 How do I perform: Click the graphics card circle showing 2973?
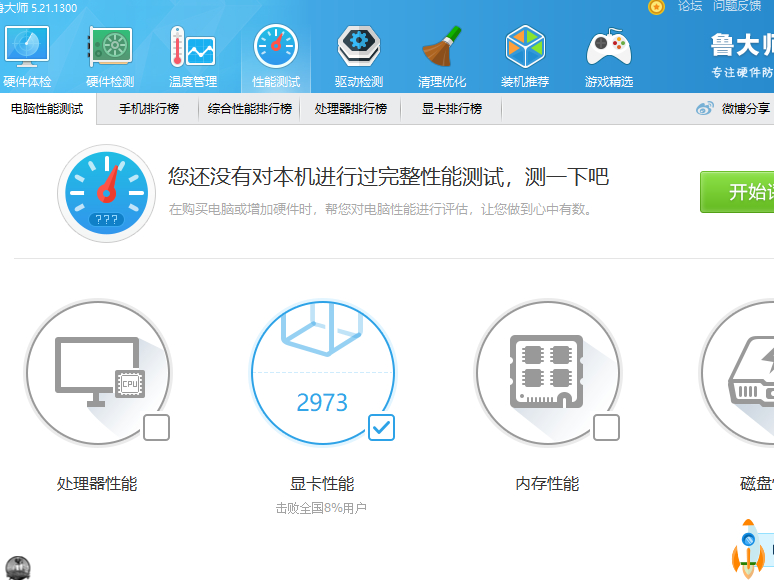click(323, 373)
